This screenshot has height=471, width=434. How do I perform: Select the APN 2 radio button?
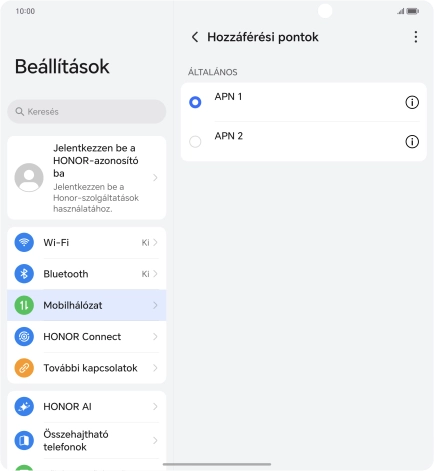point(195,142)
